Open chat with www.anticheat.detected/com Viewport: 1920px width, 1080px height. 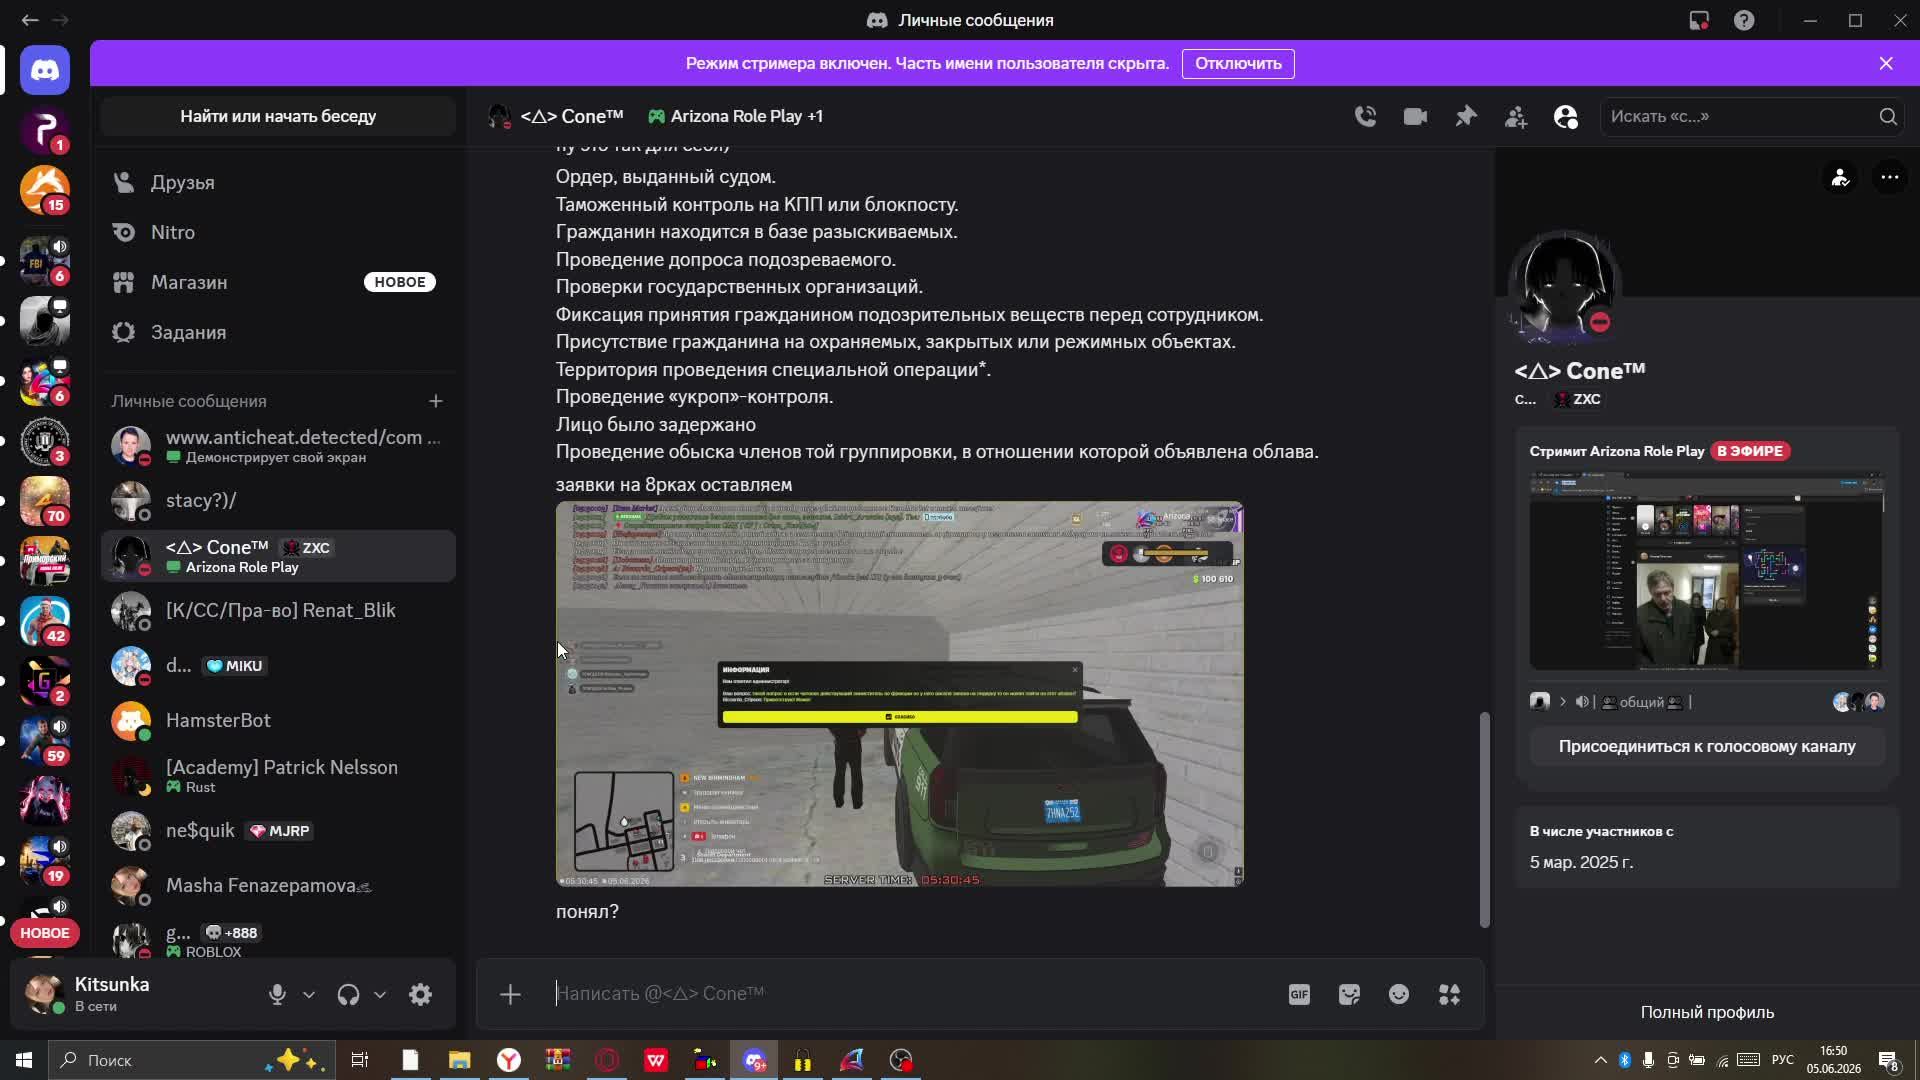click(x=278, y=446)
